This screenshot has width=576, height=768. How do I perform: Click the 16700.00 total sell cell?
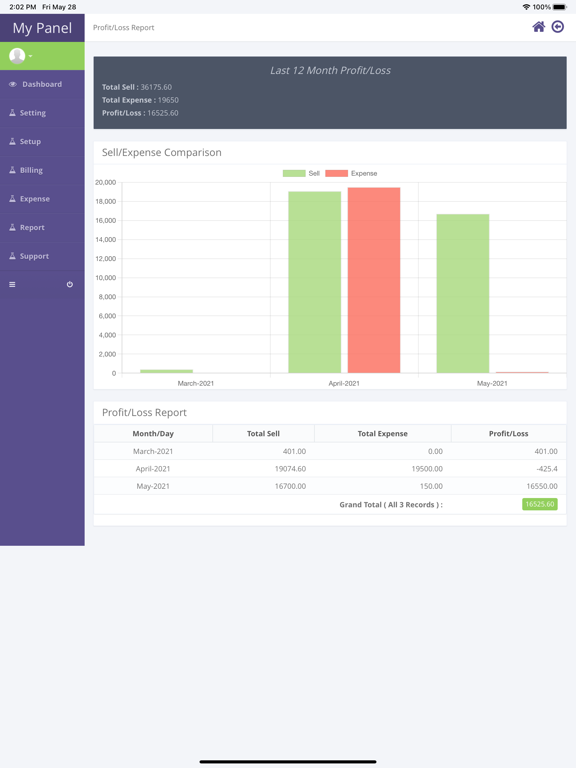pyautogui.click(x=290, y=486)
